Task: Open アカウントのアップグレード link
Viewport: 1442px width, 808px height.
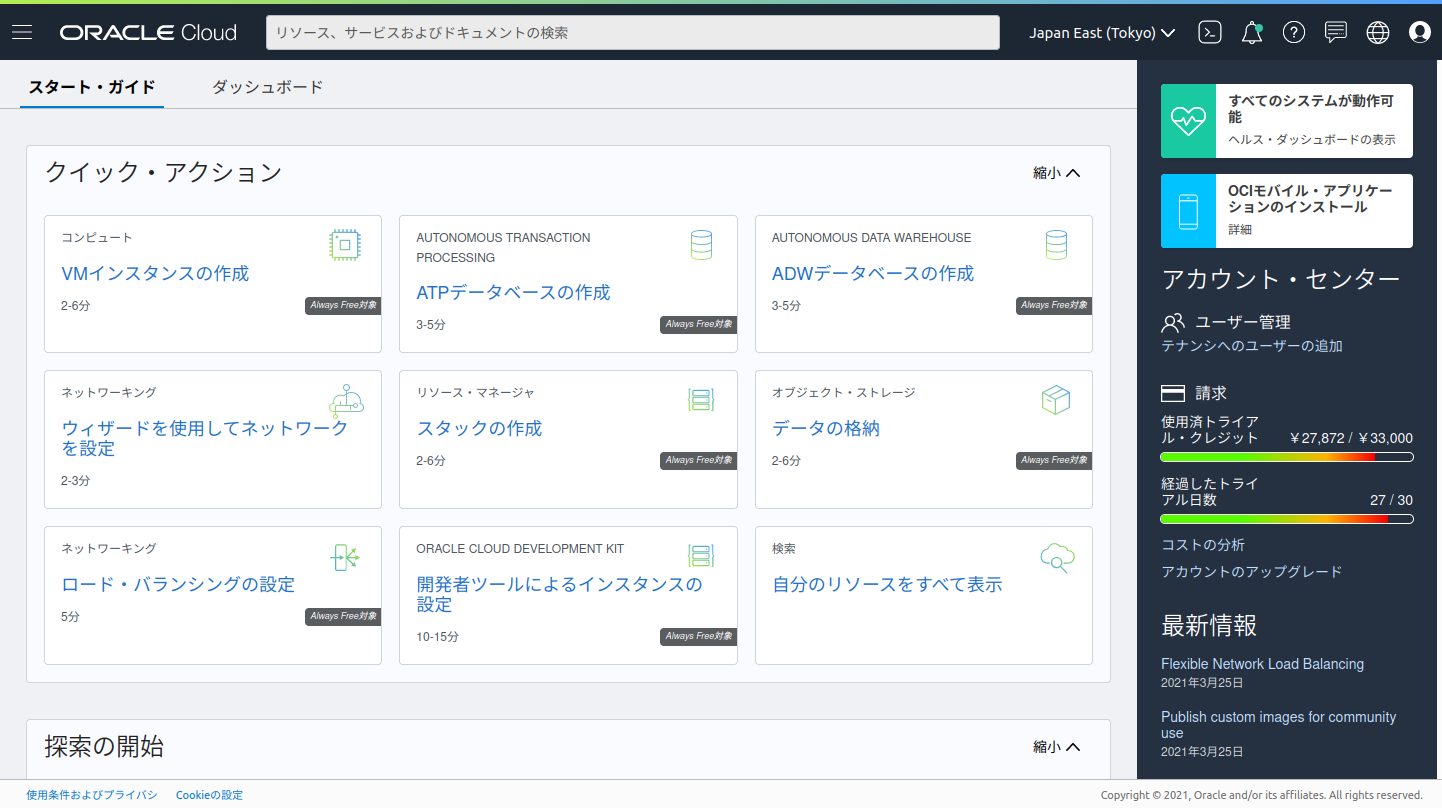Action: [1252, 572]
